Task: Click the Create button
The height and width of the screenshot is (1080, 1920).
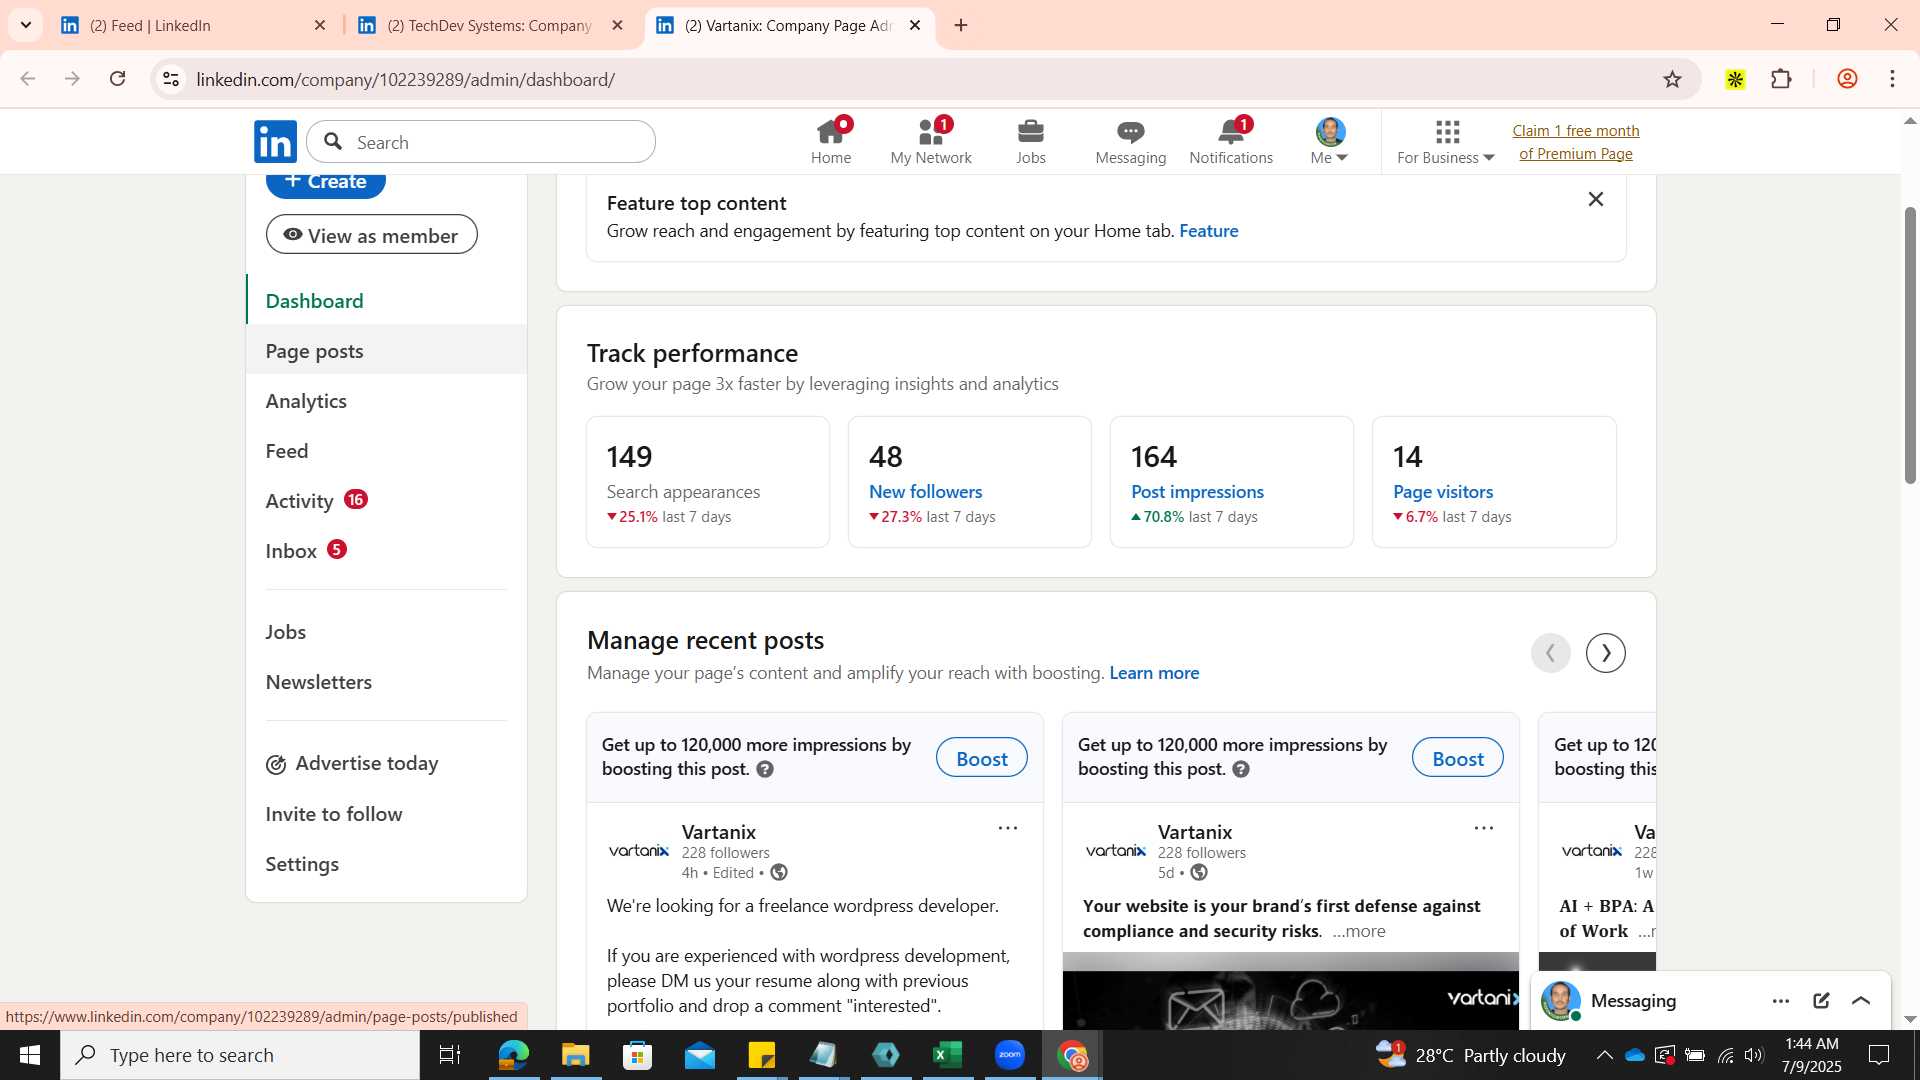Action: (326, 185)
